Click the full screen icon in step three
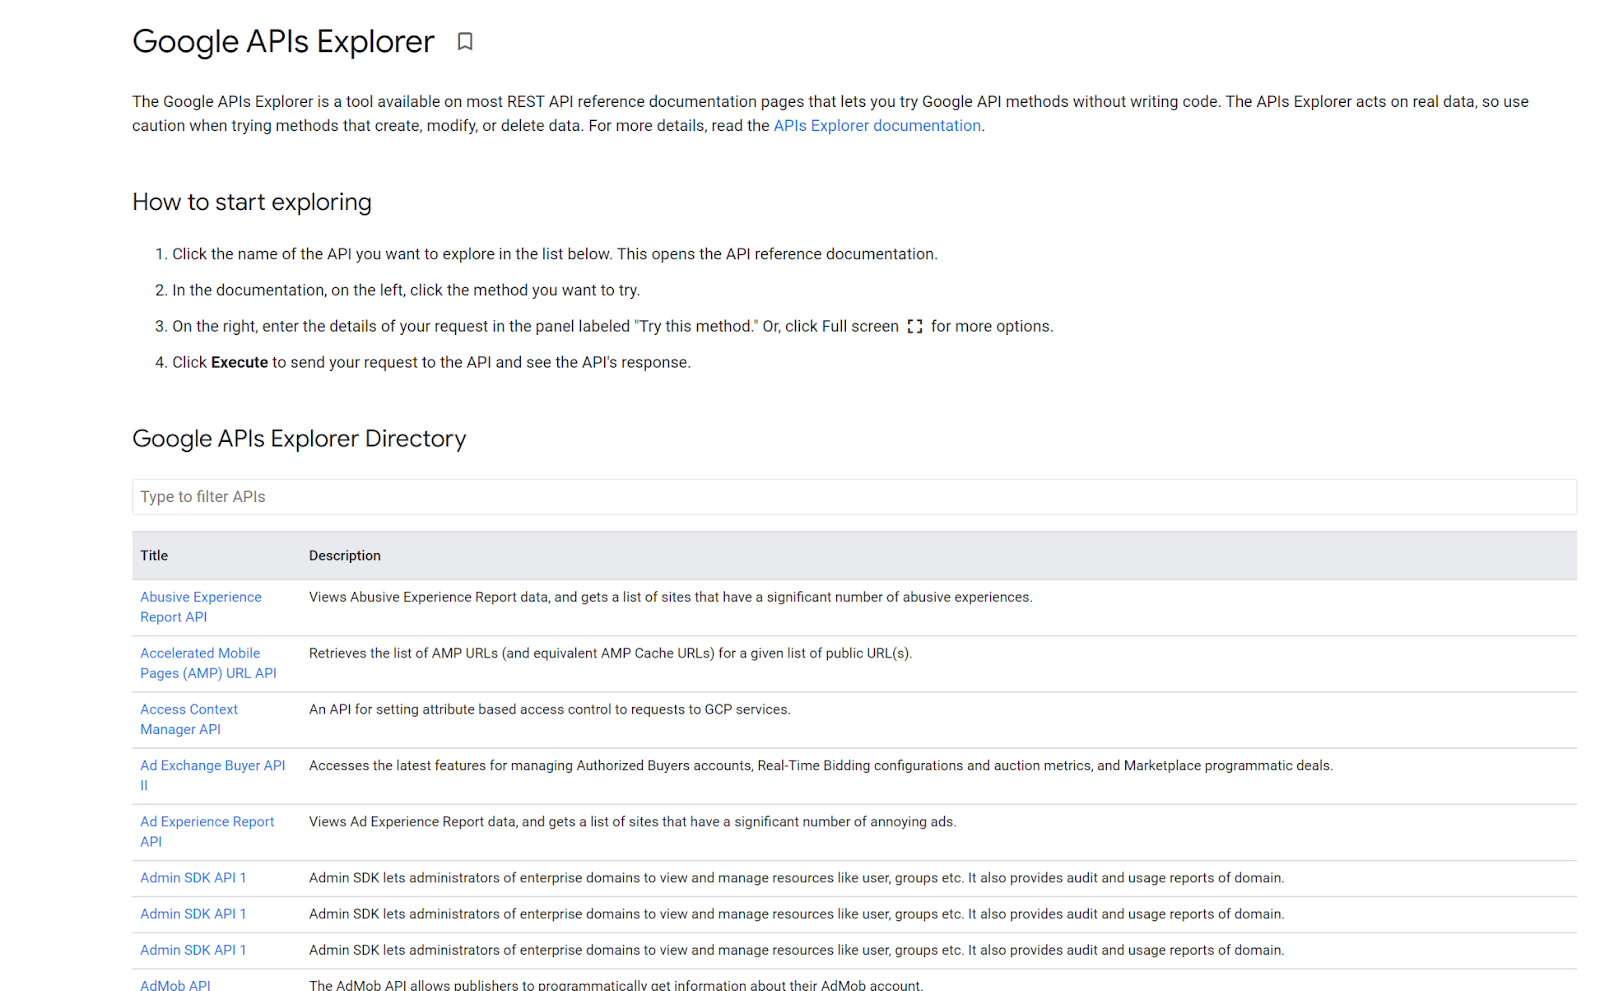The image size is (1600, 991). click(x=914, y=326)
